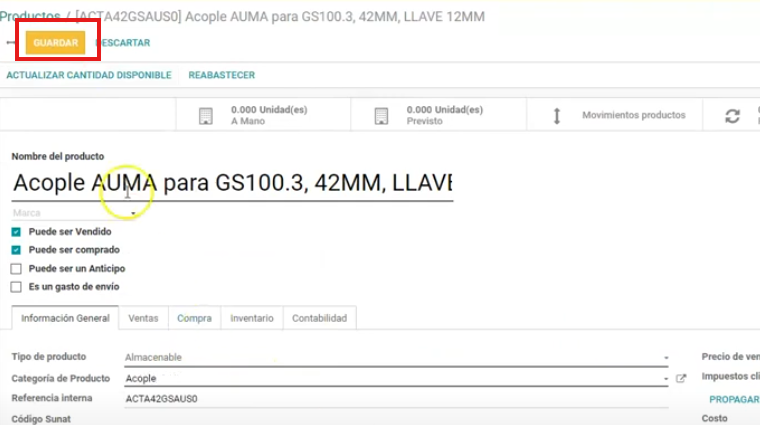The image size is (760, 425).
Task: Click the refresh arrows icon
Action: pos(732,116)
